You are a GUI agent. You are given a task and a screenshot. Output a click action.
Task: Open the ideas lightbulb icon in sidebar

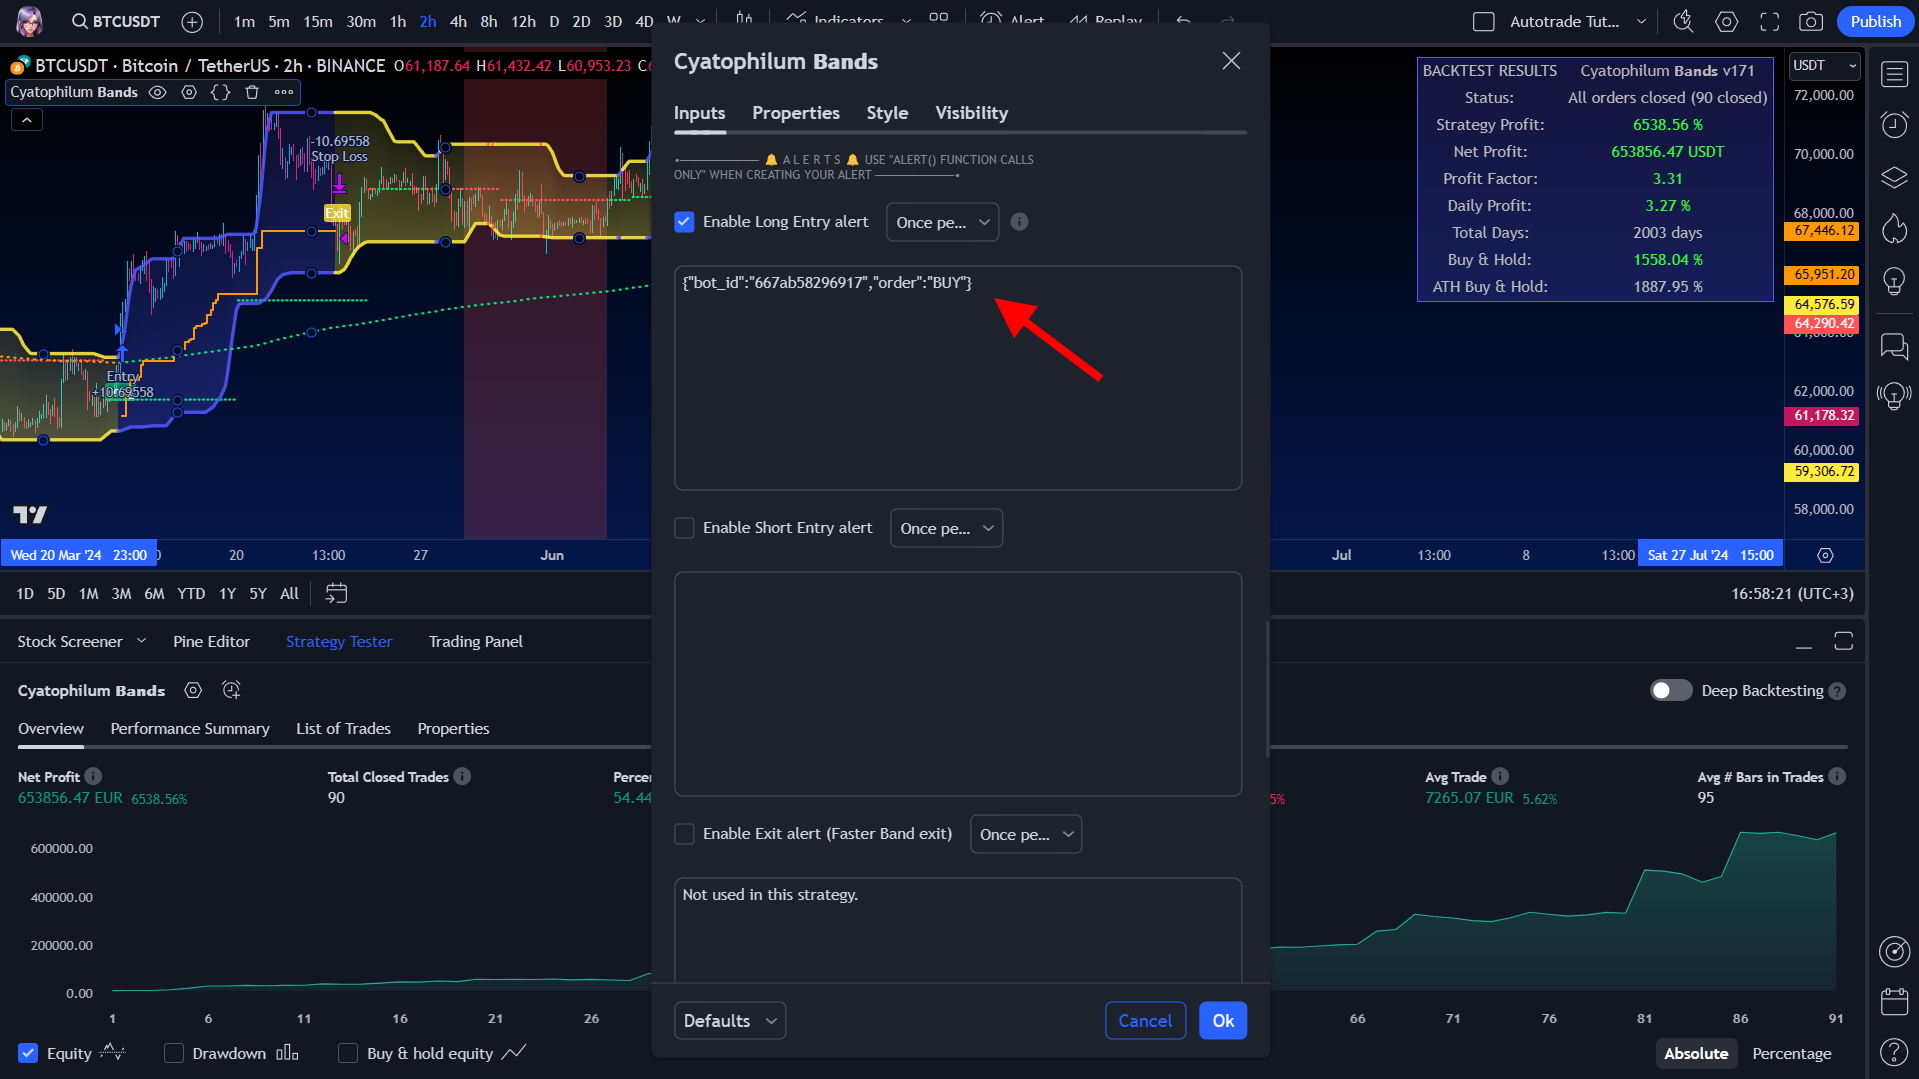pos(1894,282)
